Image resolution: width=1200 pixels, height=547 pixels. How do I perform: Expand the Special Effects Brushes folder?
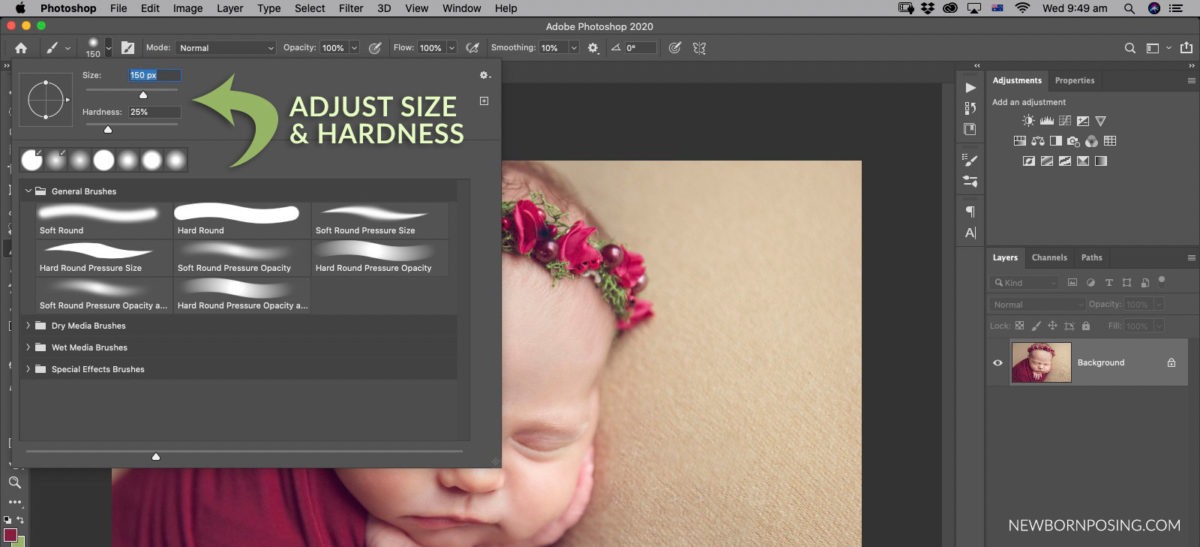click(28, 369)
